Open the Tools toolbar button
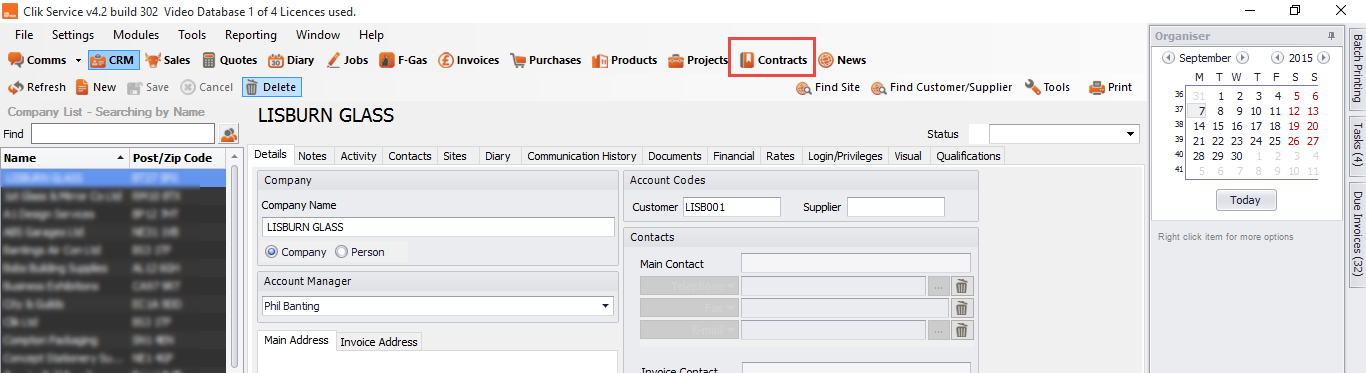This screenshot has height=373, width=1366. [x=1047, y=87]
